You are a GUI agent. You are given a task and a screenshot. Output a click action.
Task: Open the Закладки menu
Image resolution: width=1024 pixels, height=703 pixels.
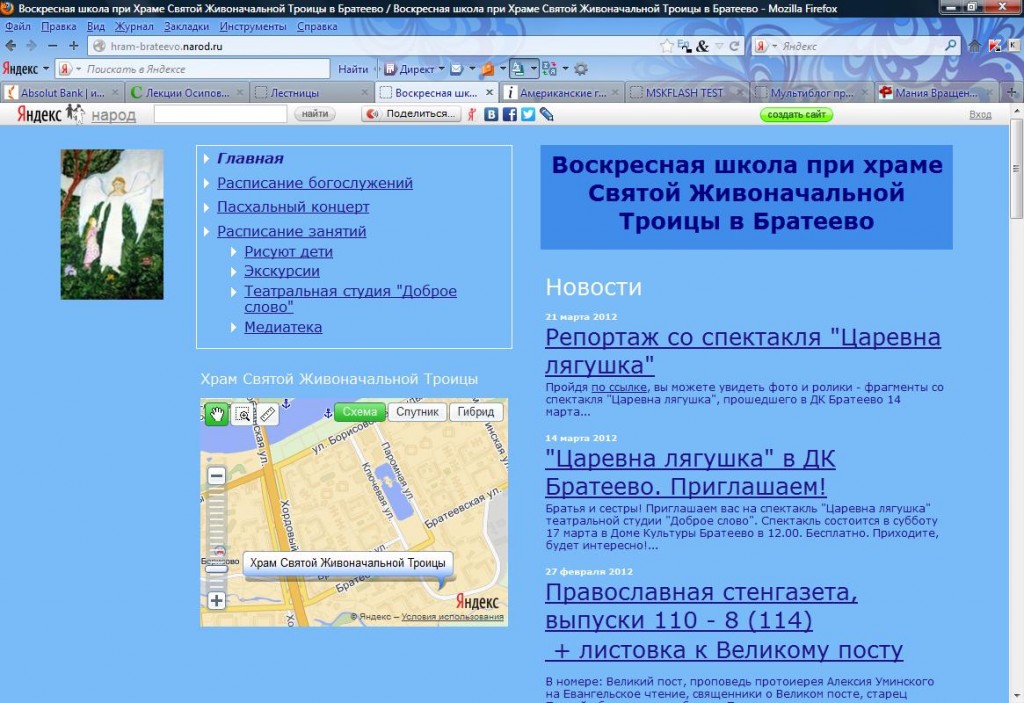coord(187,27)
